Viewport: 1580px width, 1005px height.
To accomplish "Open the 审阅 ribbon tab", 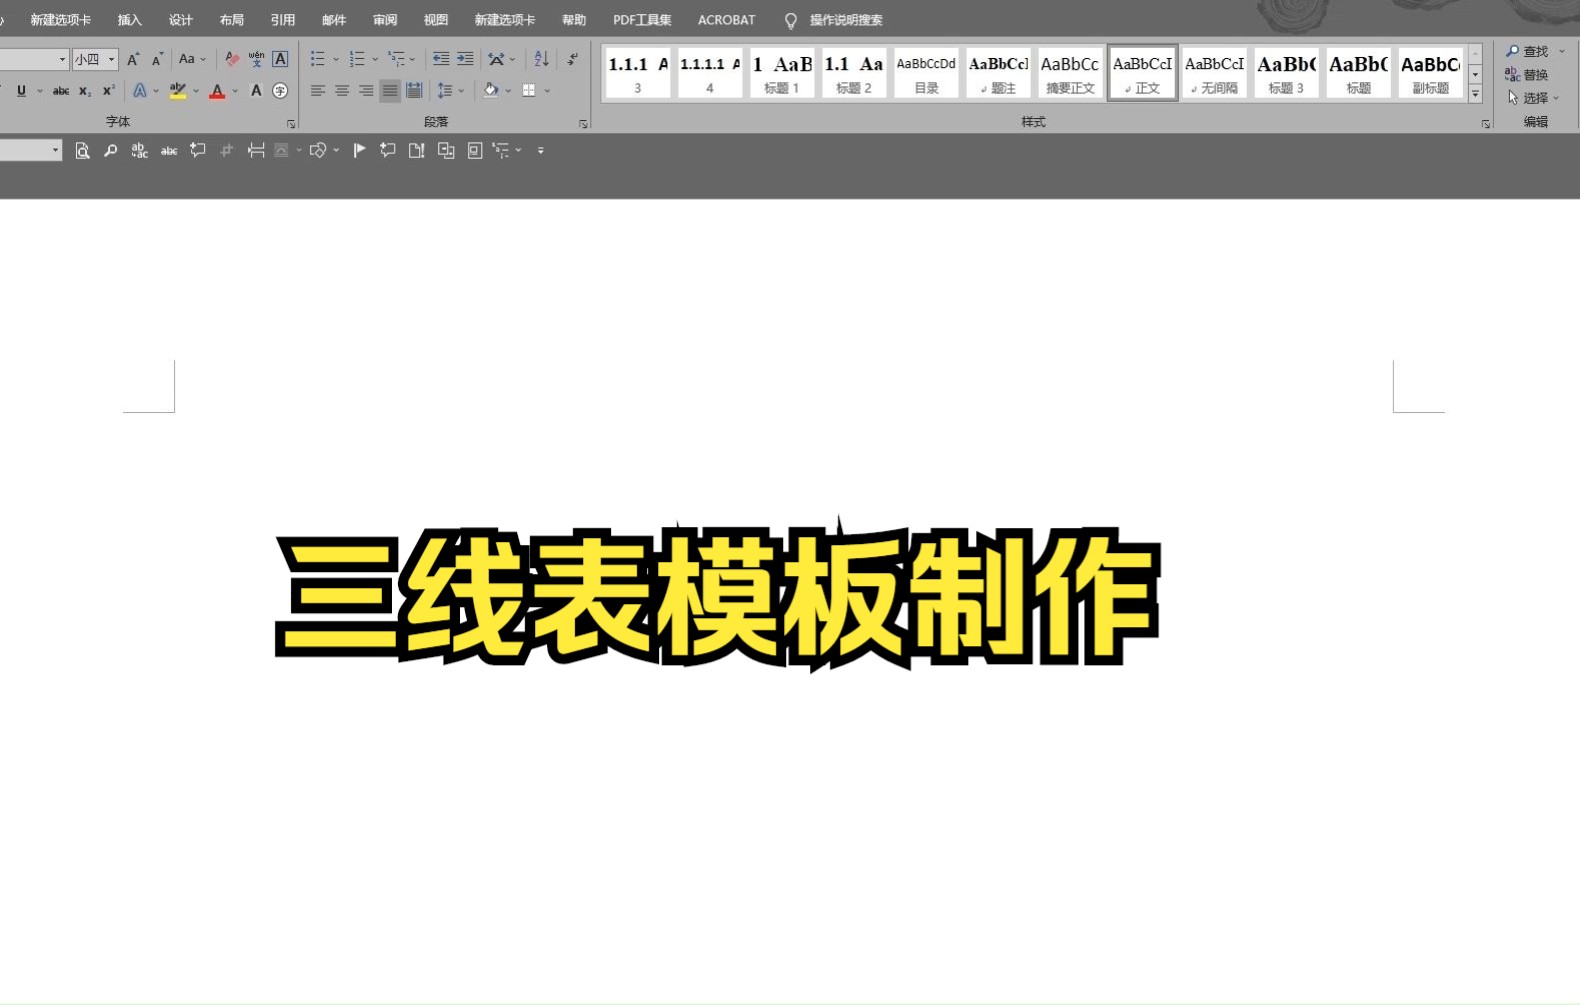I will click(385, 20).
